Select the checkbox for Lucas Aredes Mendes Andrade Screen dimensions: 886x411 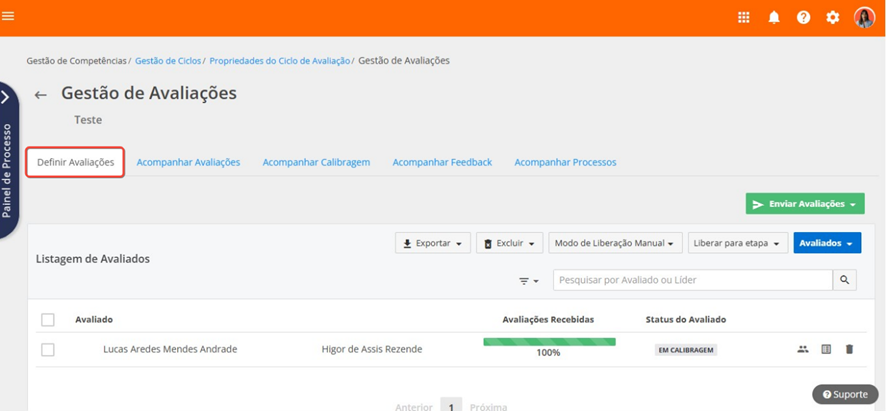click(x=48, y=350)
